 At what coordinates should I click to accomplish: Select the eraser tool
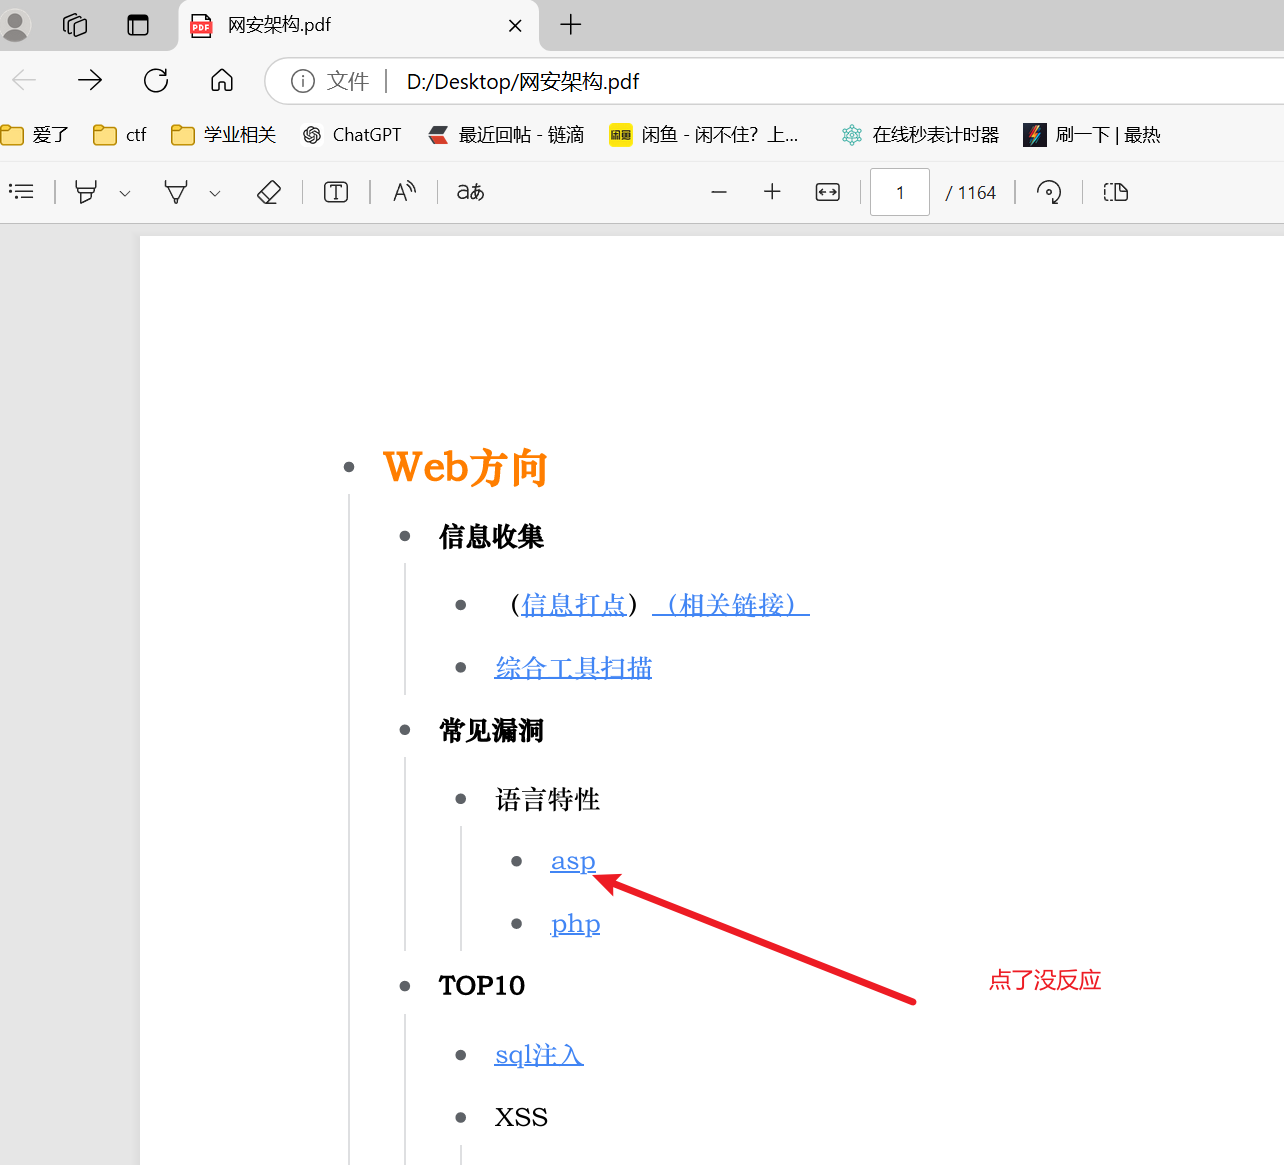268,192
